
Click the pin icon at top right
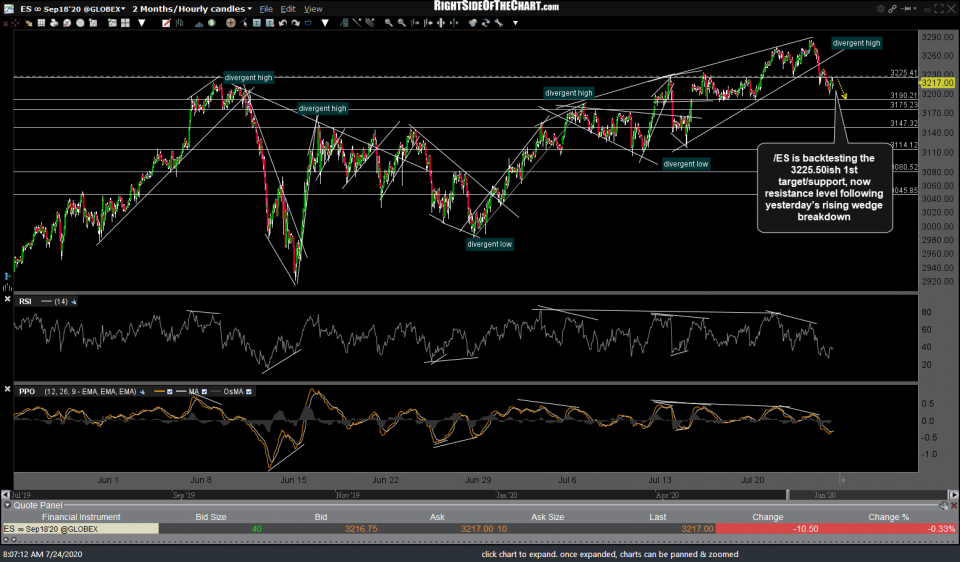[x=906, y=9]
